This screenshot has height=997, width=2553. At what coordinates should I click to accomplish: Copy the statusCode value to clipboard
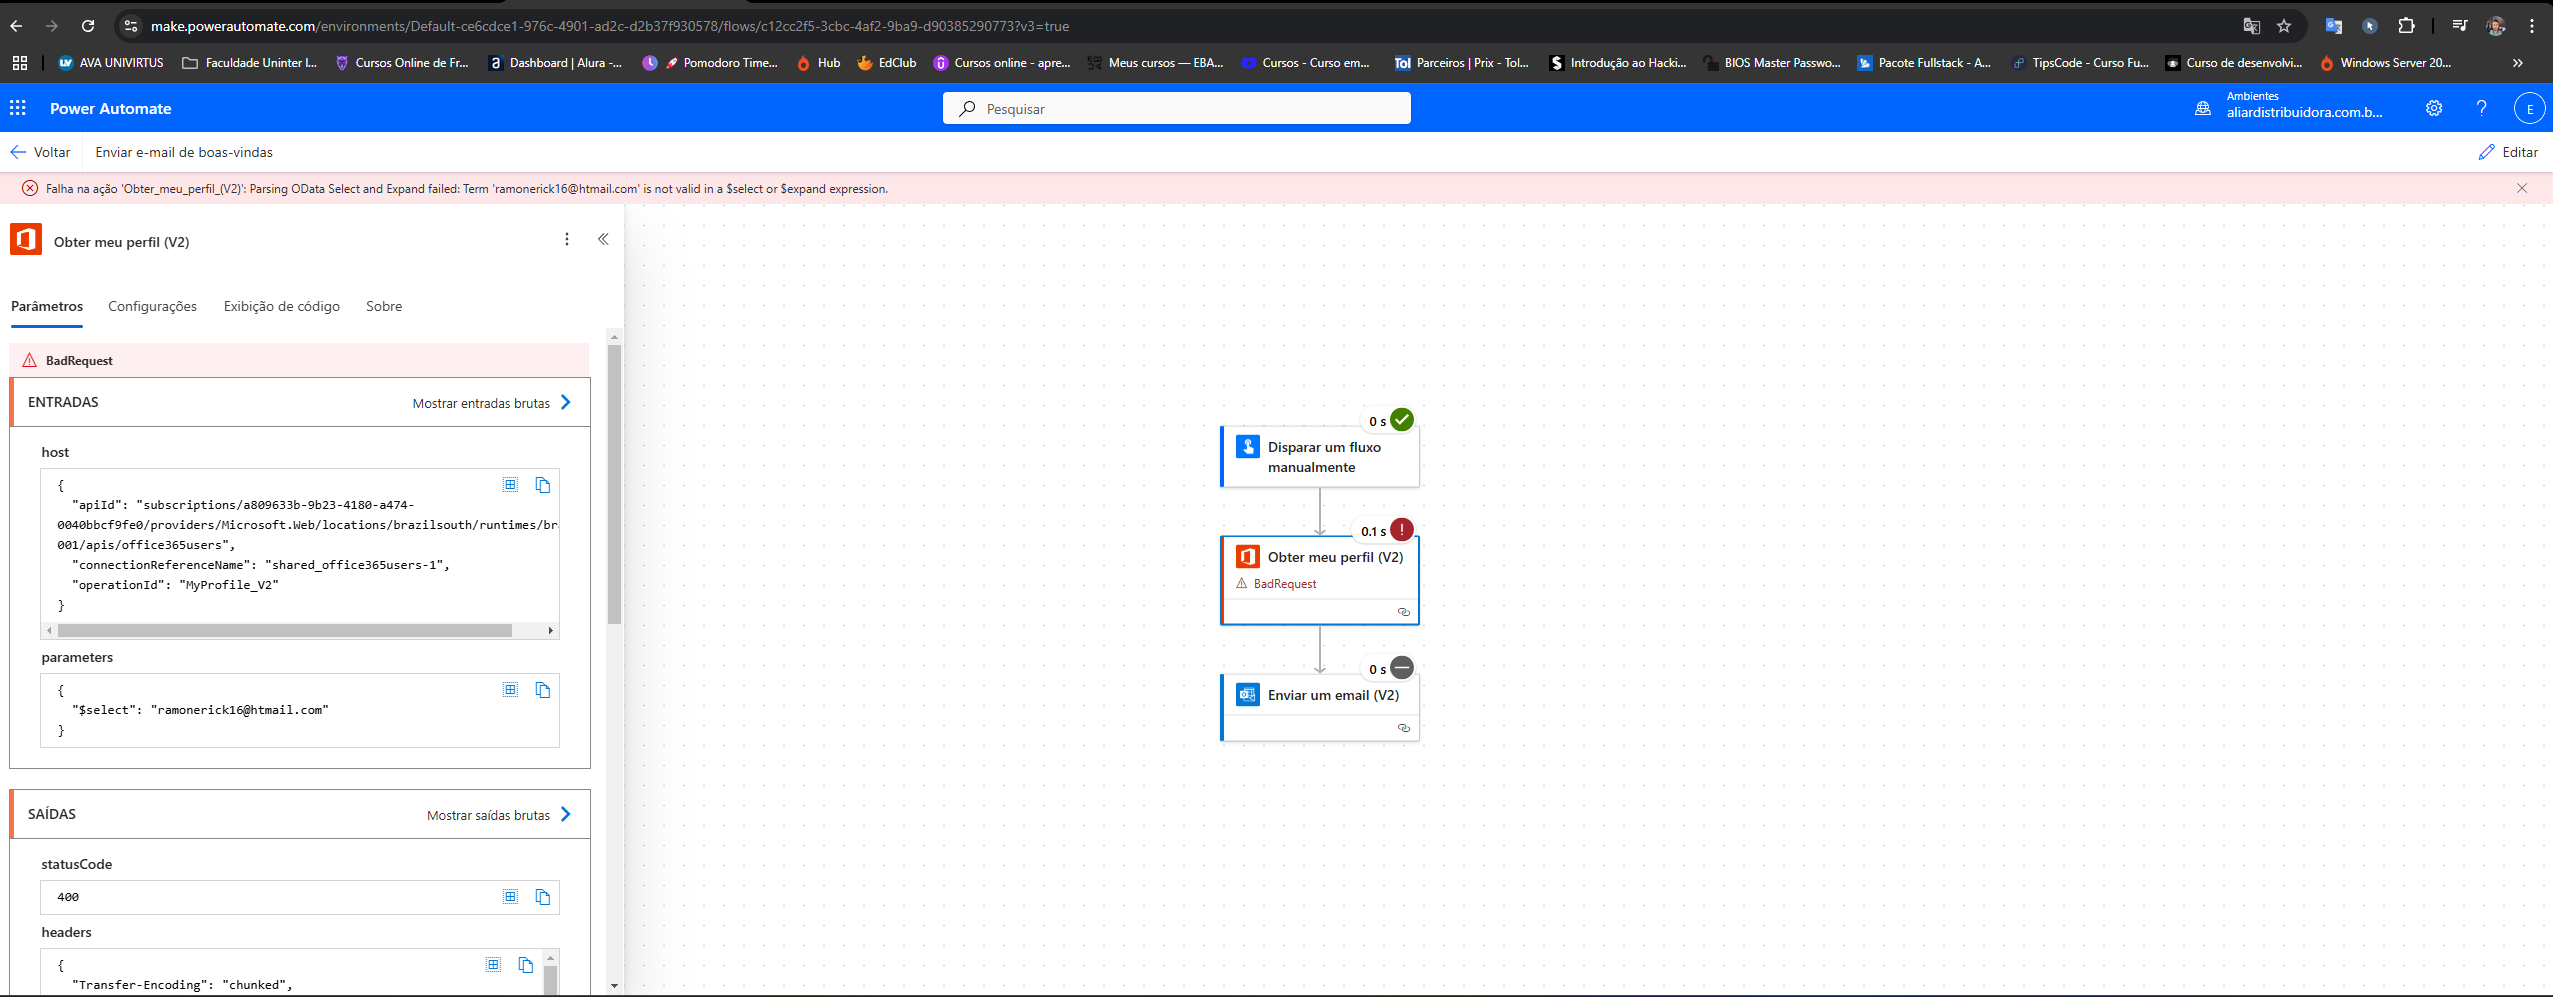click(x=543, y=897)
